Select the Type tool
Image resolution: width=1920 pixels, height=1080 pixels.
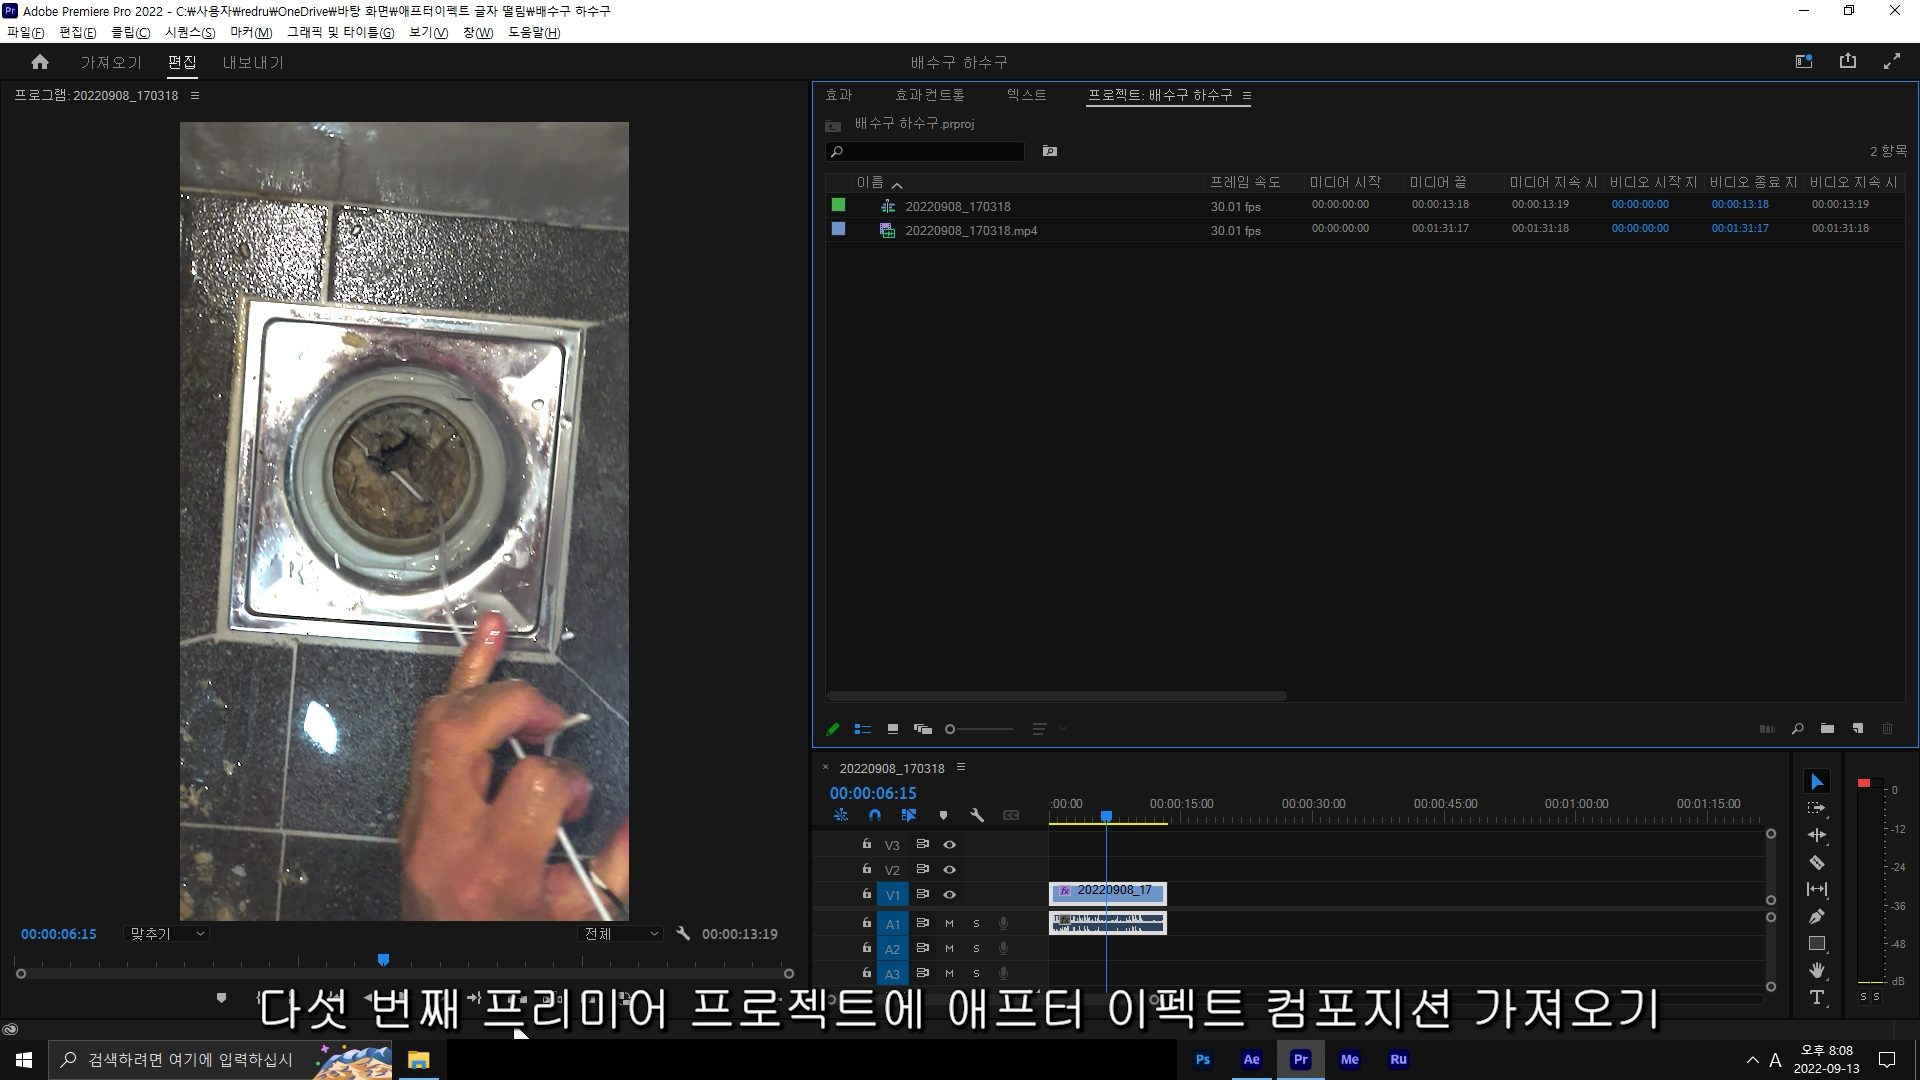pyautogui.click(x=1817, y=997)
